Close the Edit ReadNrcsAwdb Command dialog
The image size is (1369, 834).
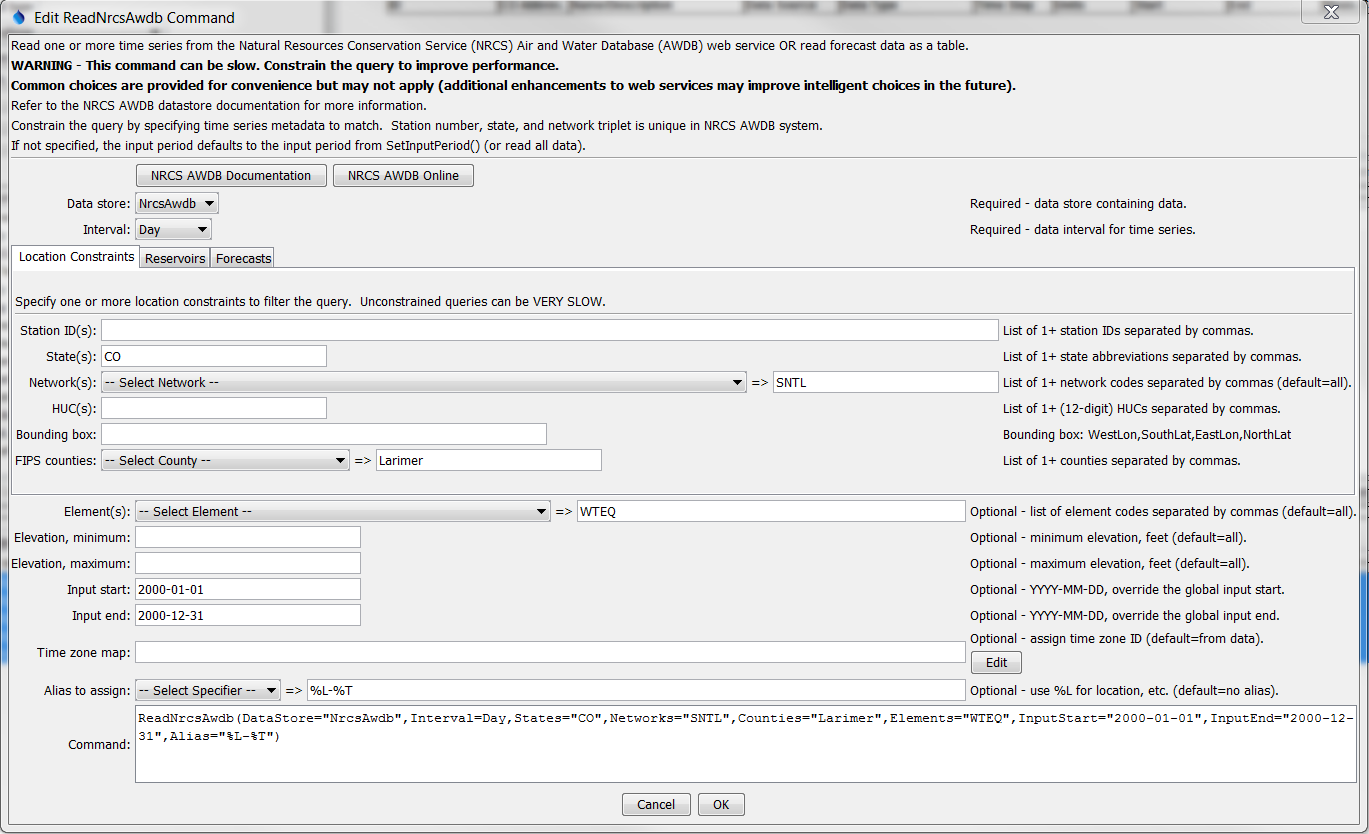[1329, 12]
